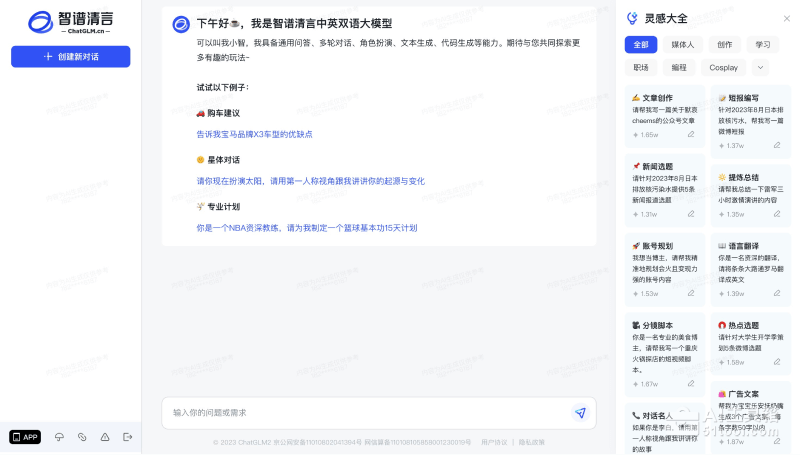Click the send message paper-plane icon

point(580,412)
